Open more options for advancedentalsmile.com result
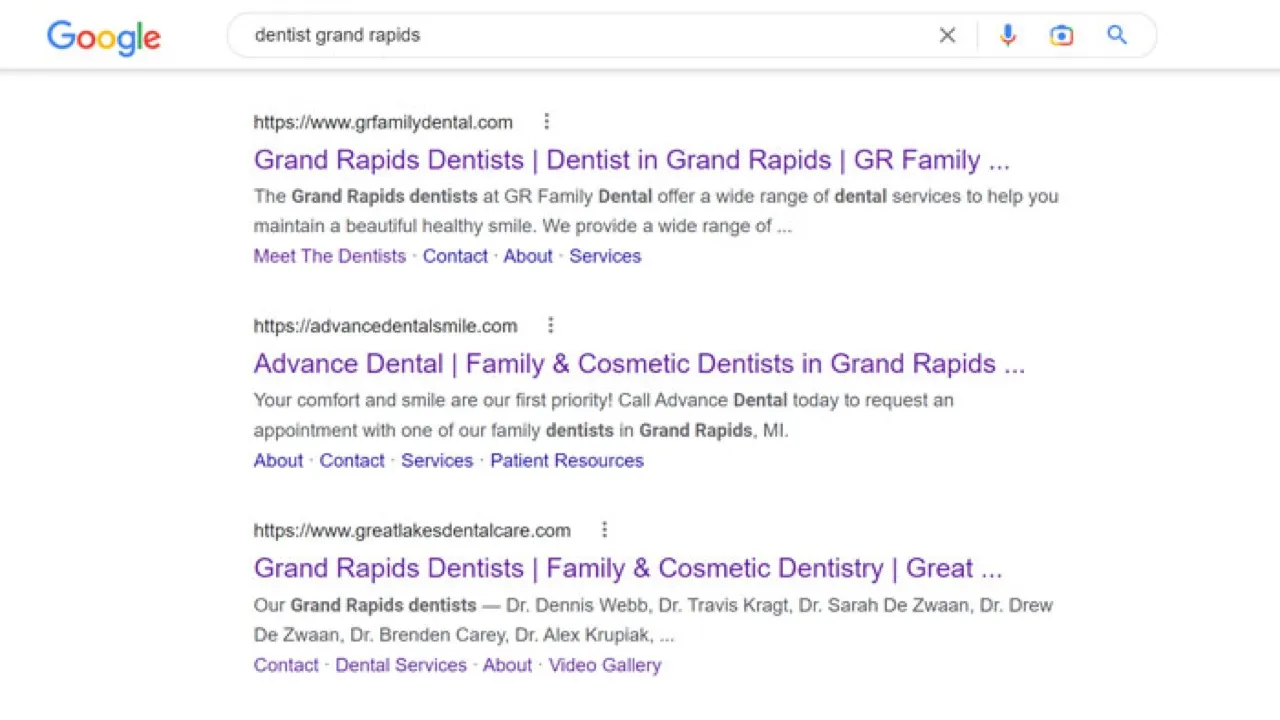Viewport: 1280px width, 720px height. 550,326
